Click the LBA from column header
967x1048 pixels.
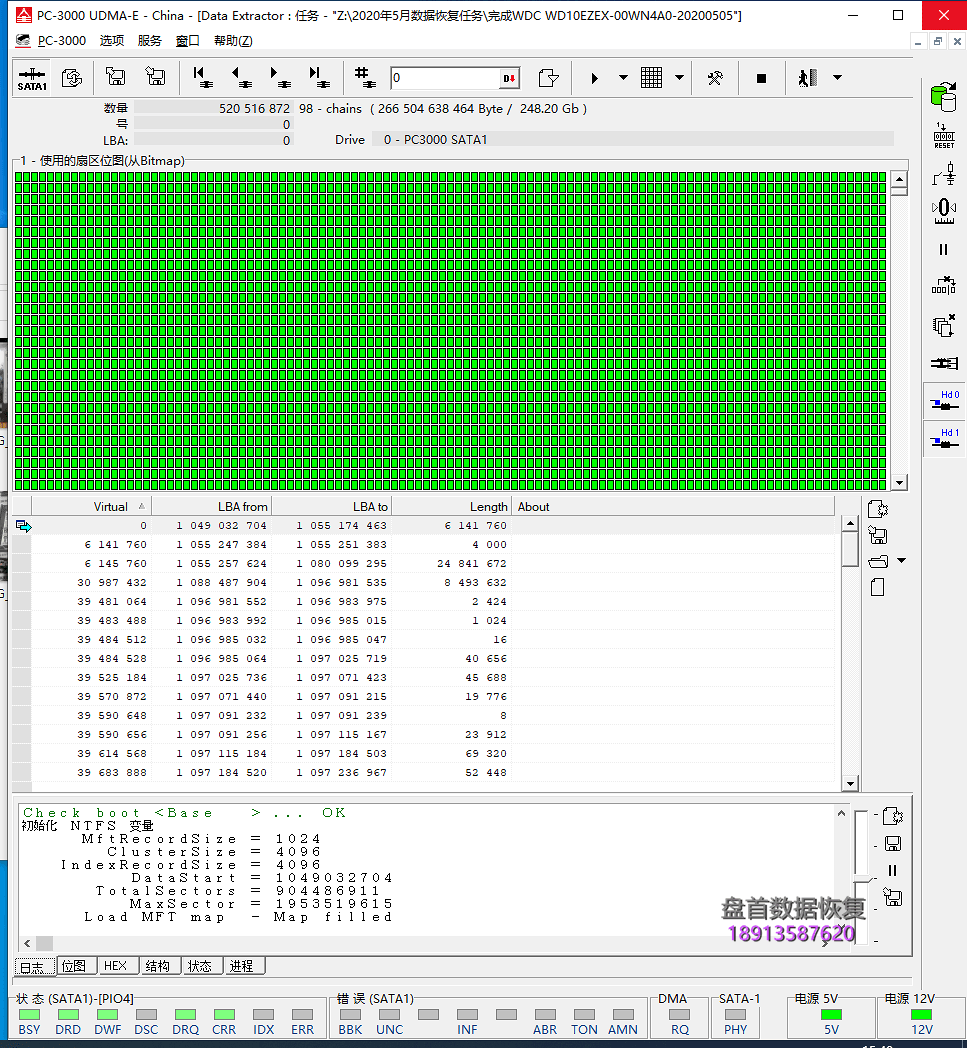[211, 507]
